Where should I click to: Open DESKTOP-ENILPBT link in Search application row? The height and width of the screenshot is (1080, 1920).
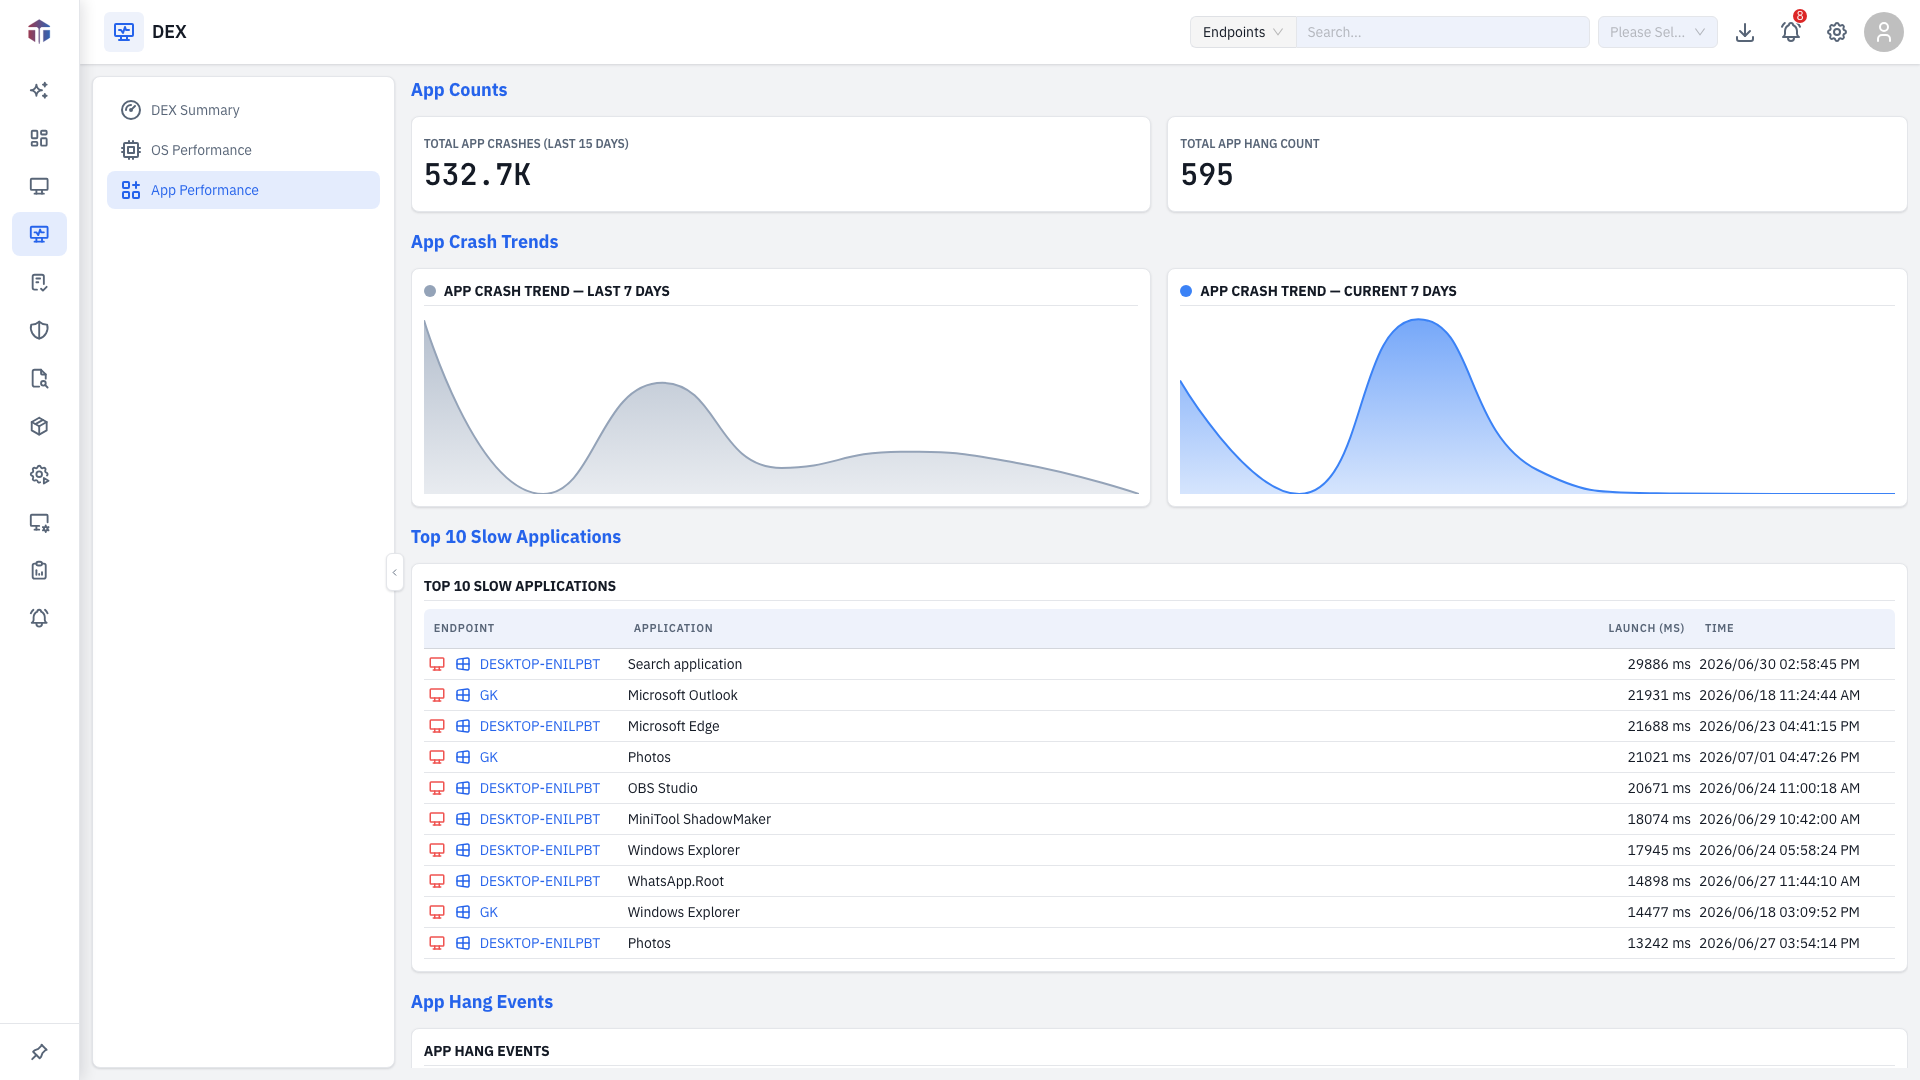click(540, 664)
